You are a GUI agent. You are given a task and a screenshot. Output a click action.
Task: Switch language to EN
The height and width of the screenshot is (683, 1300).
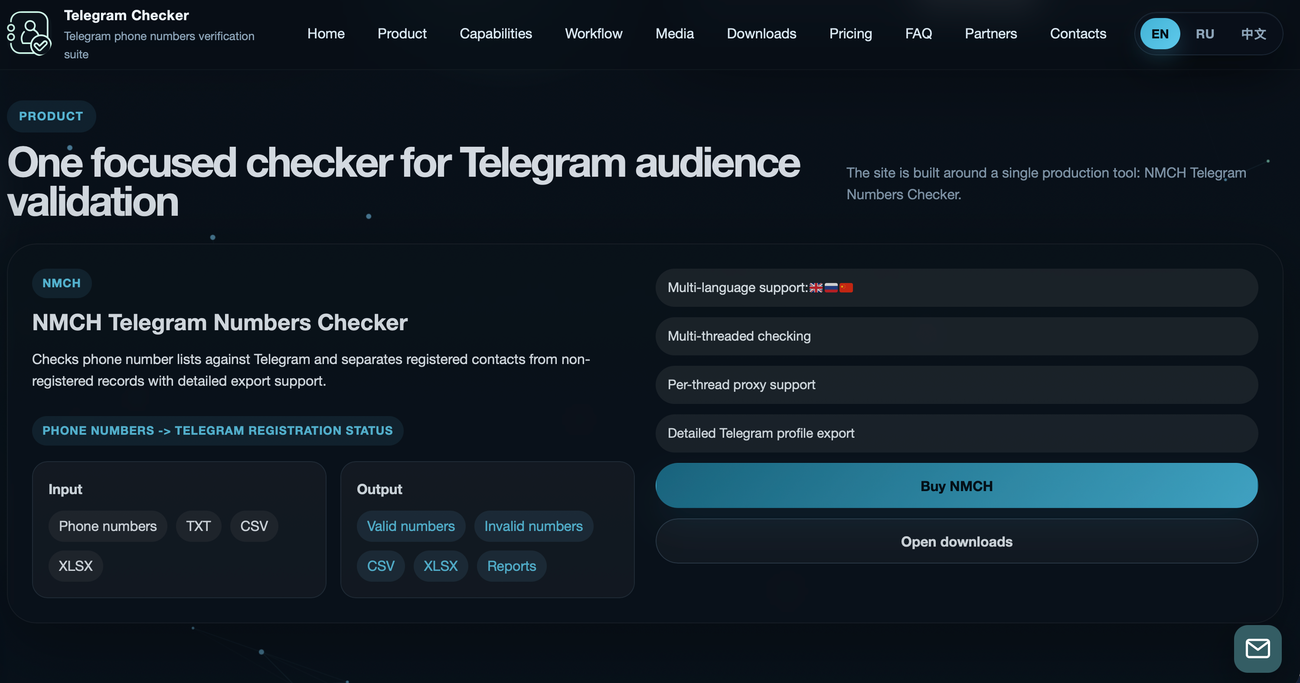tap(1160, 34)
